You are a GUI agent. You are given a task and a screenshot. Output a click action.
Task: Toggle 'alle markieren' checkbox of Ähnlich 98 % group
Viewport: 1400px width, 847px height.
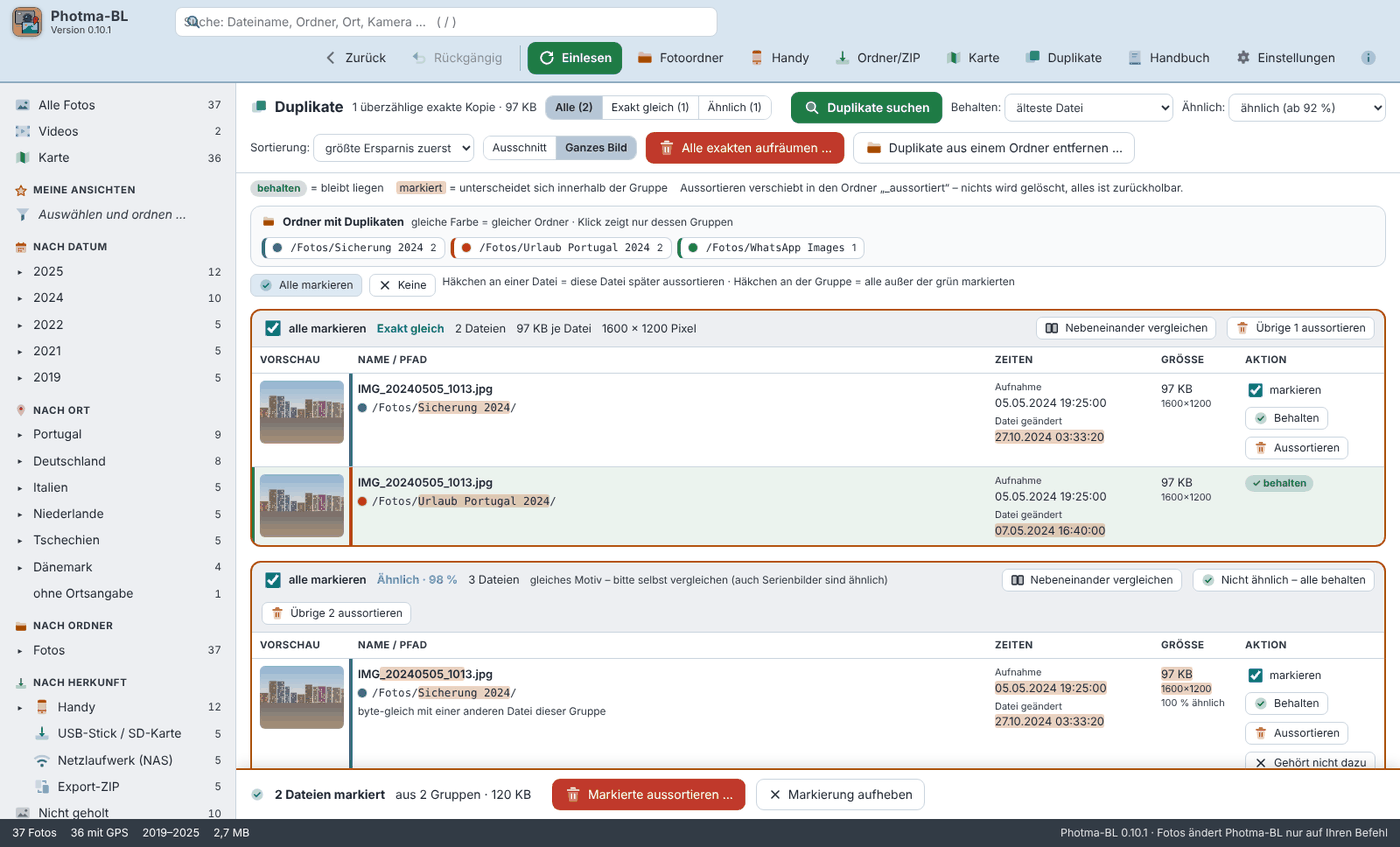[273, 580]
